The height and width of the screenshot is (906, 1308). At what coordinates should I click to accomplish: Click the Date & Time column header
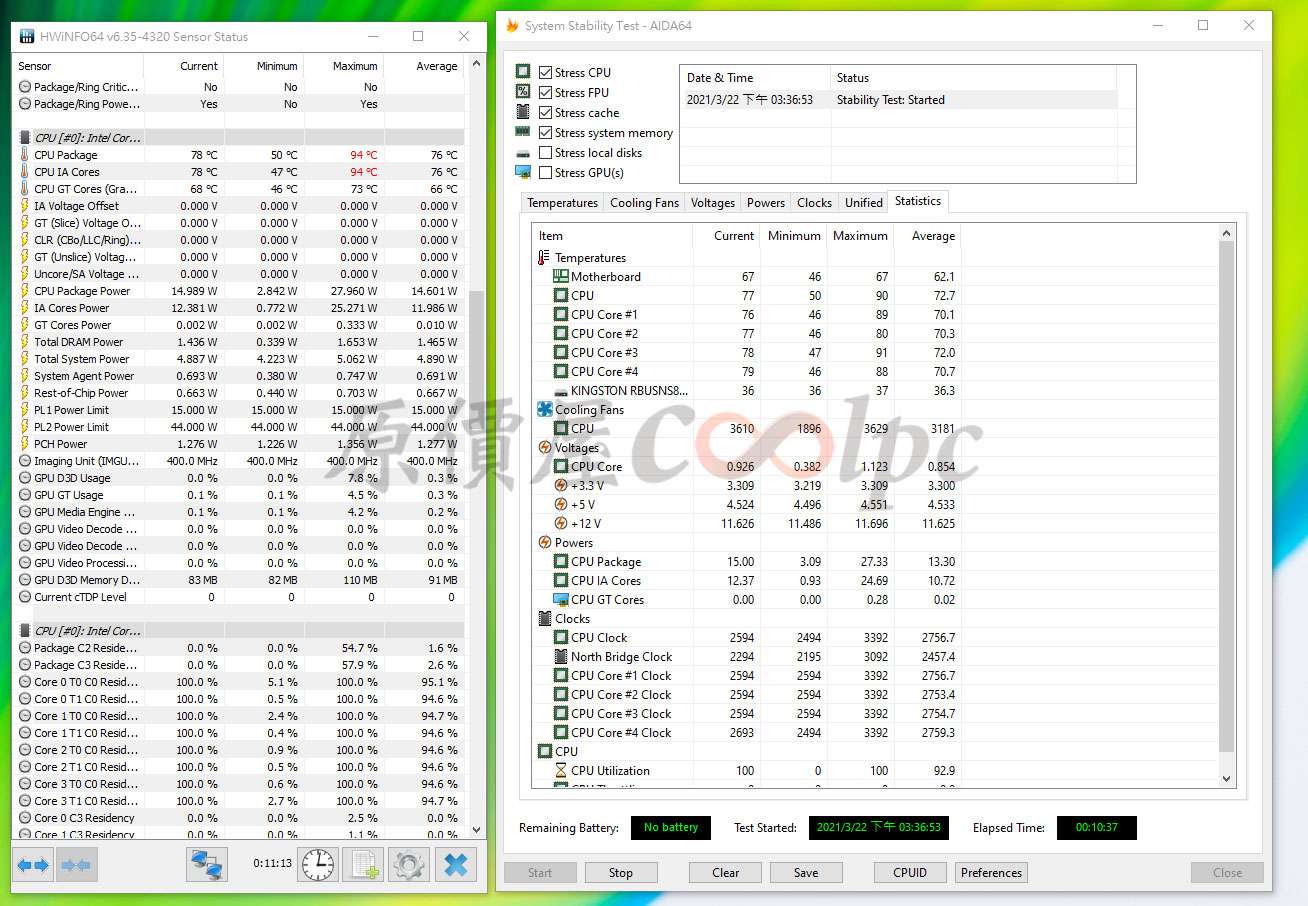tap(755, 78)
